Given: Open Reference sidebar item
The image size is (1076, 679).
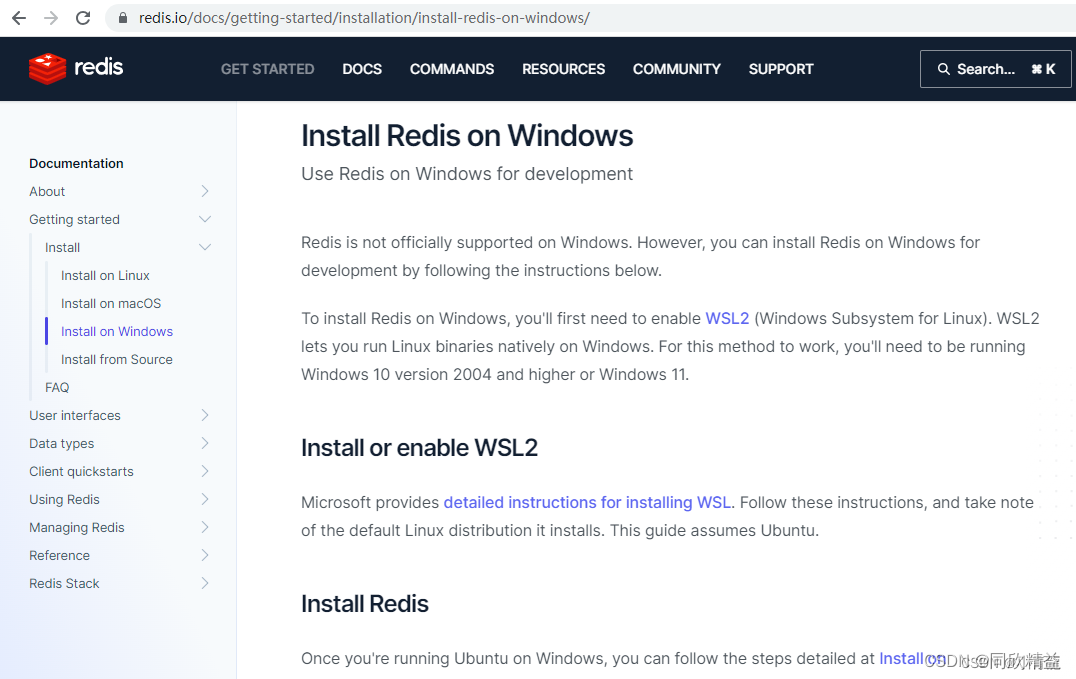Looking at the screenshot, I should click(59, 555).
